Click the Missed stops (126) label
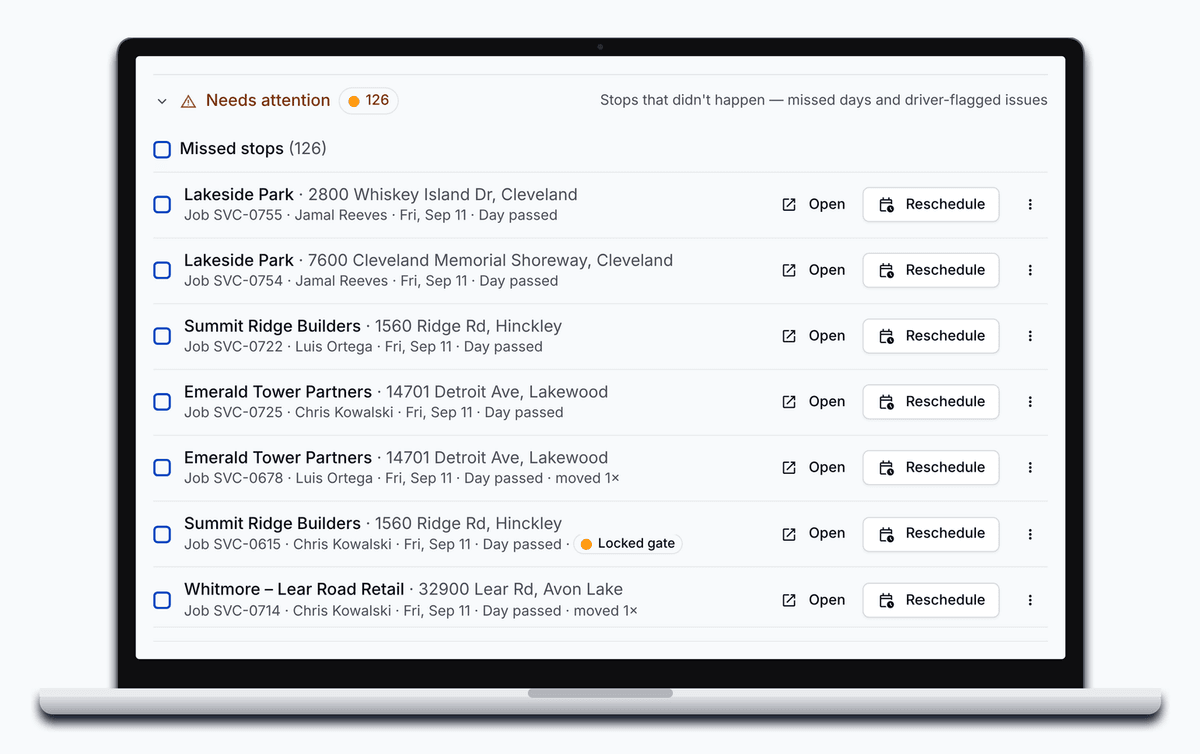This screenshot has width=1200, height=754. tap(253, 149)
